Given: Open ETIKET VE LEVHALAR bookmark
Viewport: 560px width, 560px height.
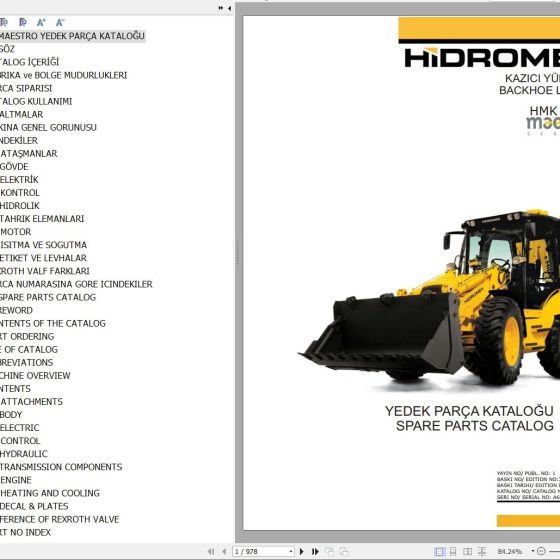Looking at the screenshot, I should coord(44,258).
